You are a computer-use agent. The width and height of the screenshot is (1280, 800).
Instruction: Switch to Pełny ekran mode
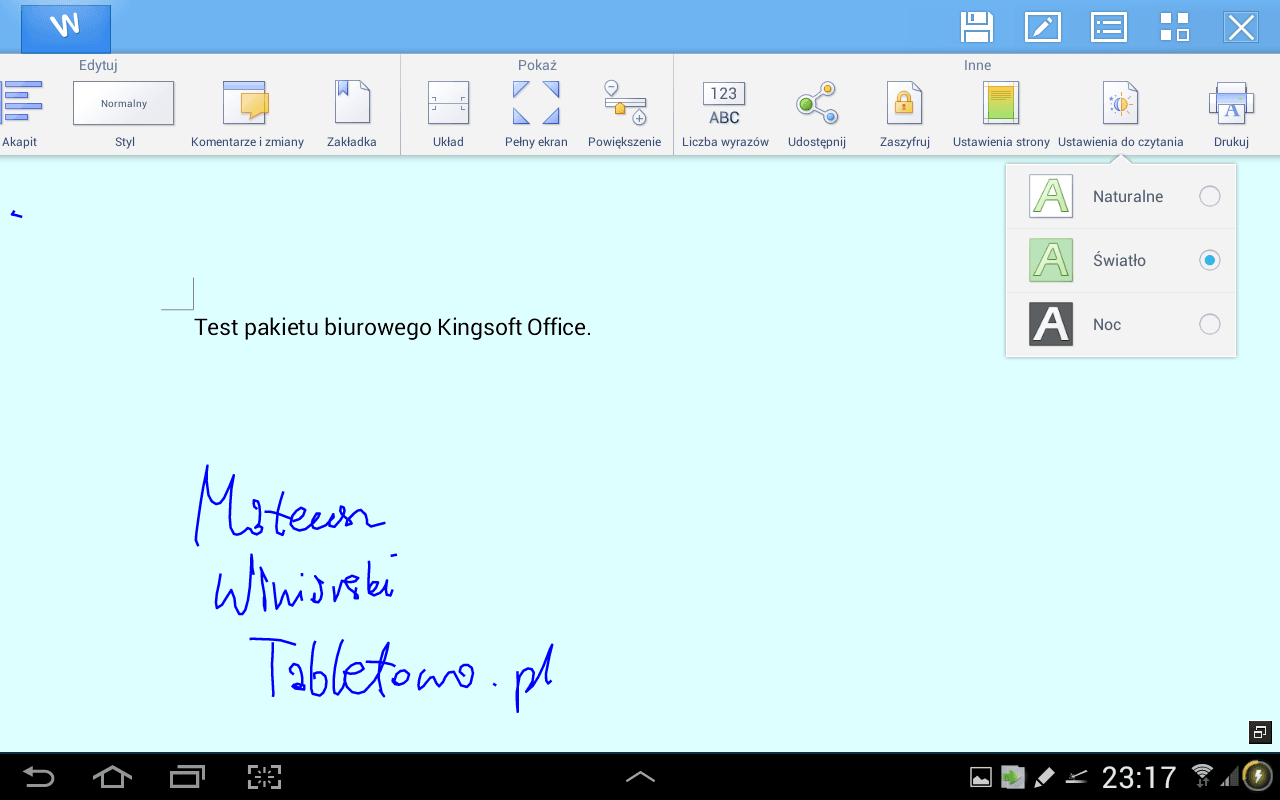pyautogui.click(x=536, y=114)
